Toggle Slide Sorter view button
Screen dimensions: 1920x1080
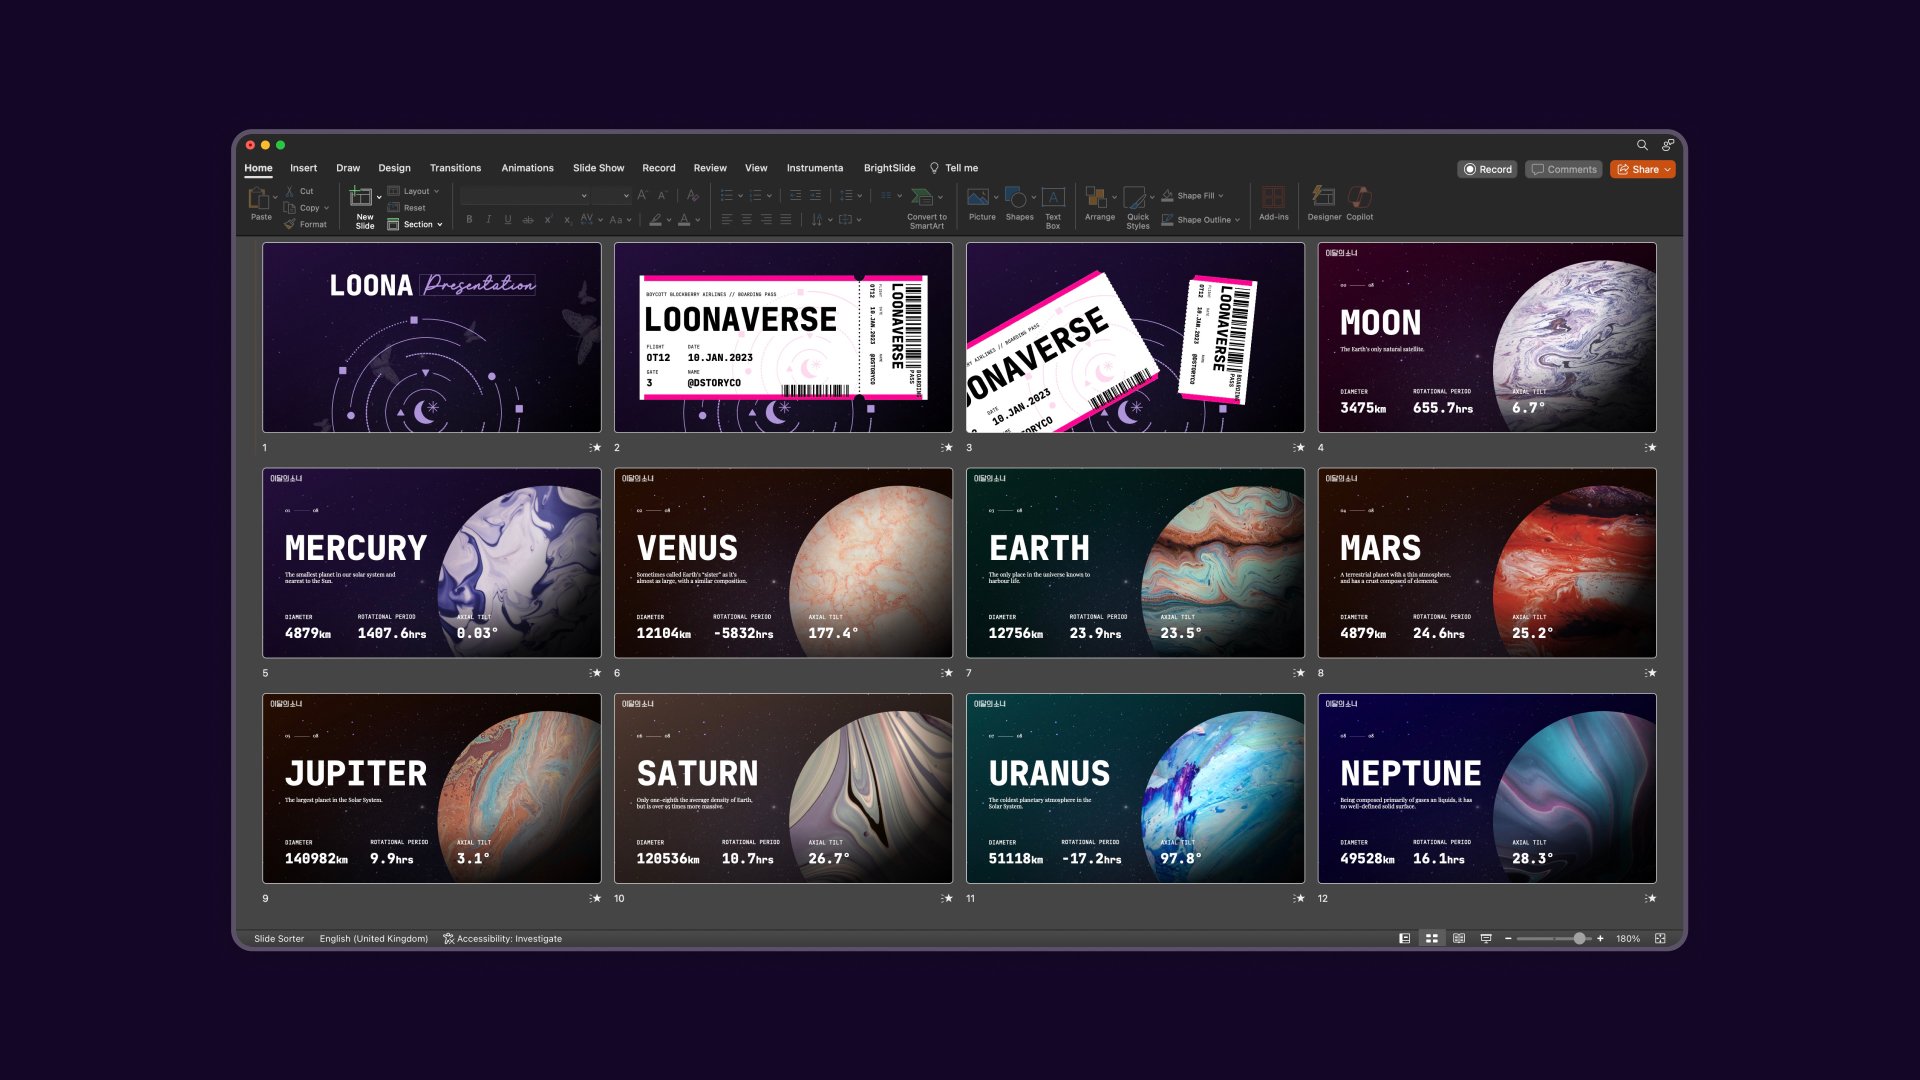click(x=1432, y=939)
